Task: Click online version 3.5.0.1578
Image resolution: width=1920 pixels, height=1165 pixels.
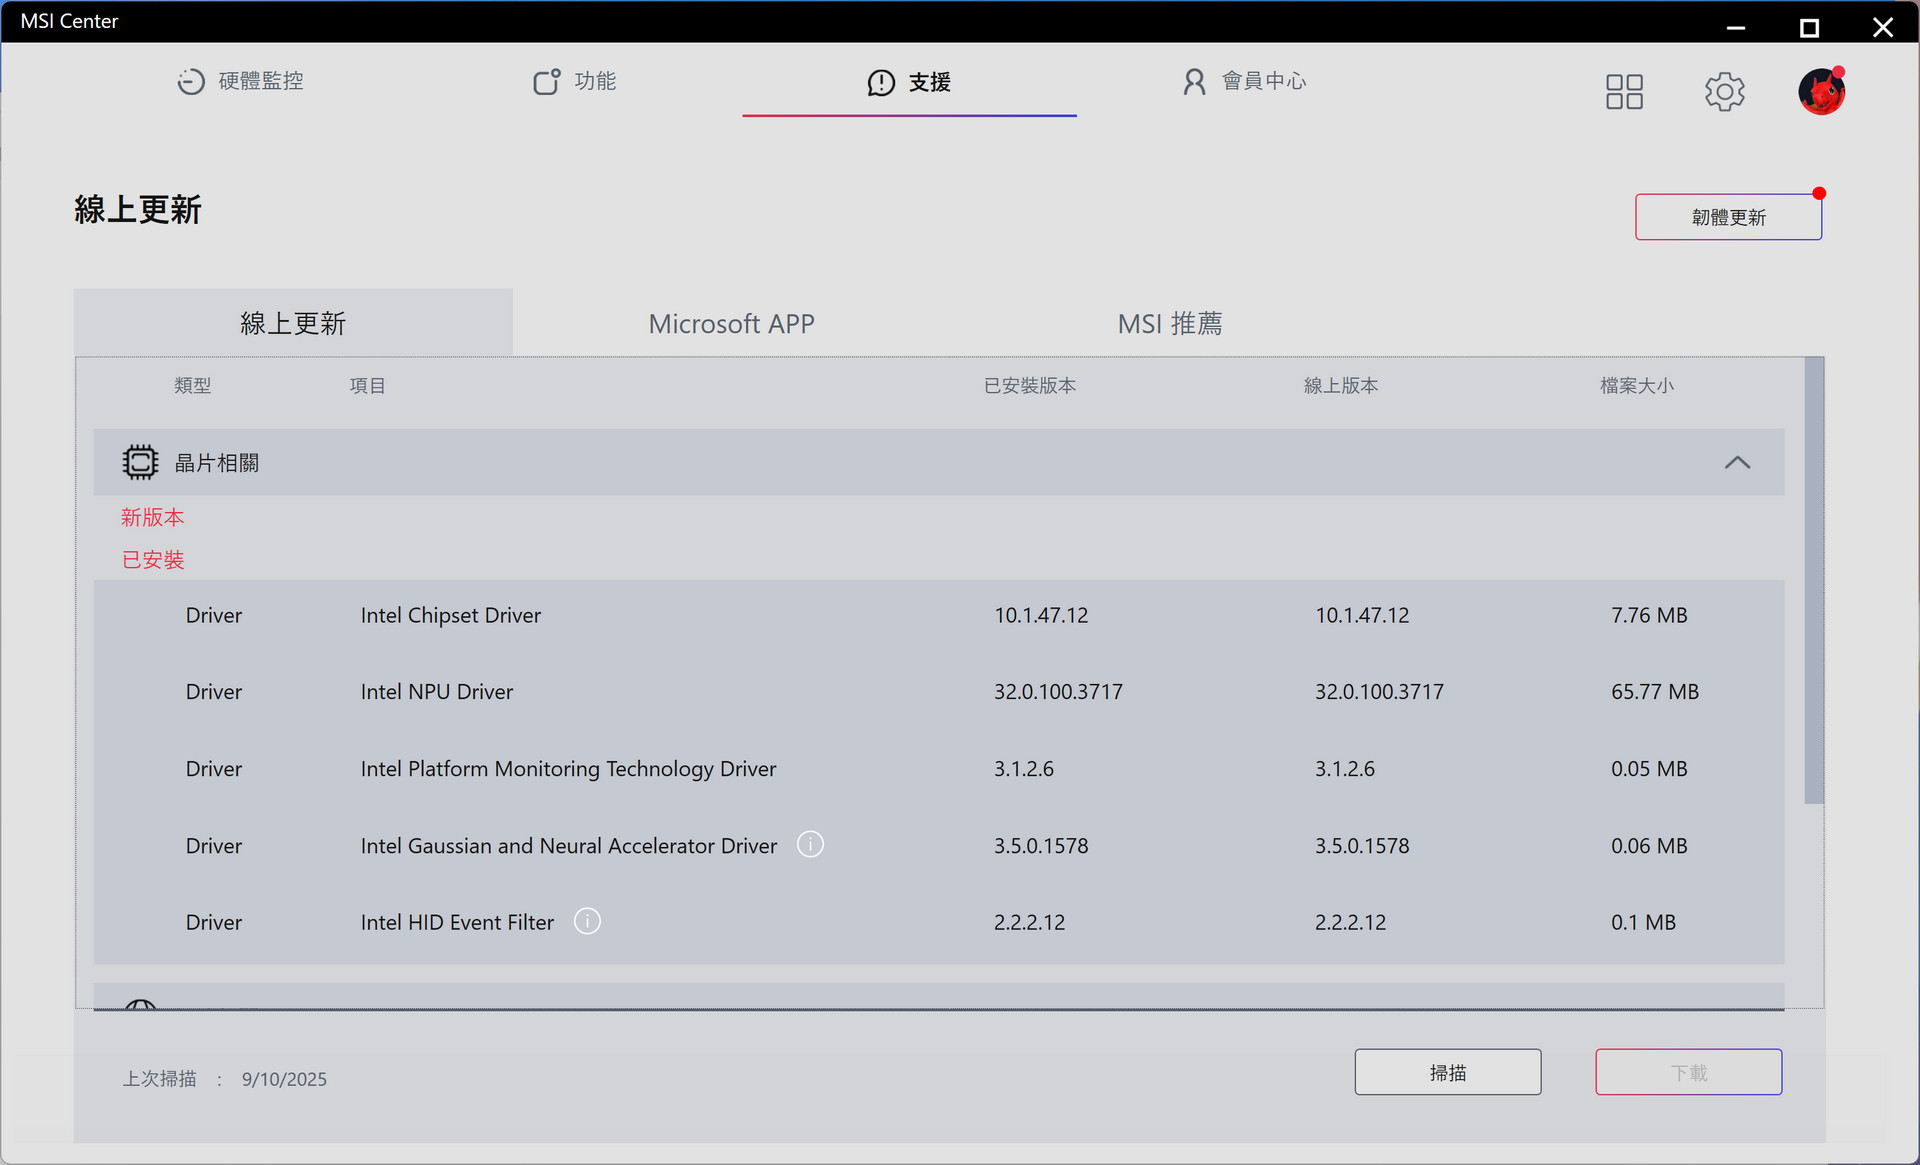Action: point(1361,846)
